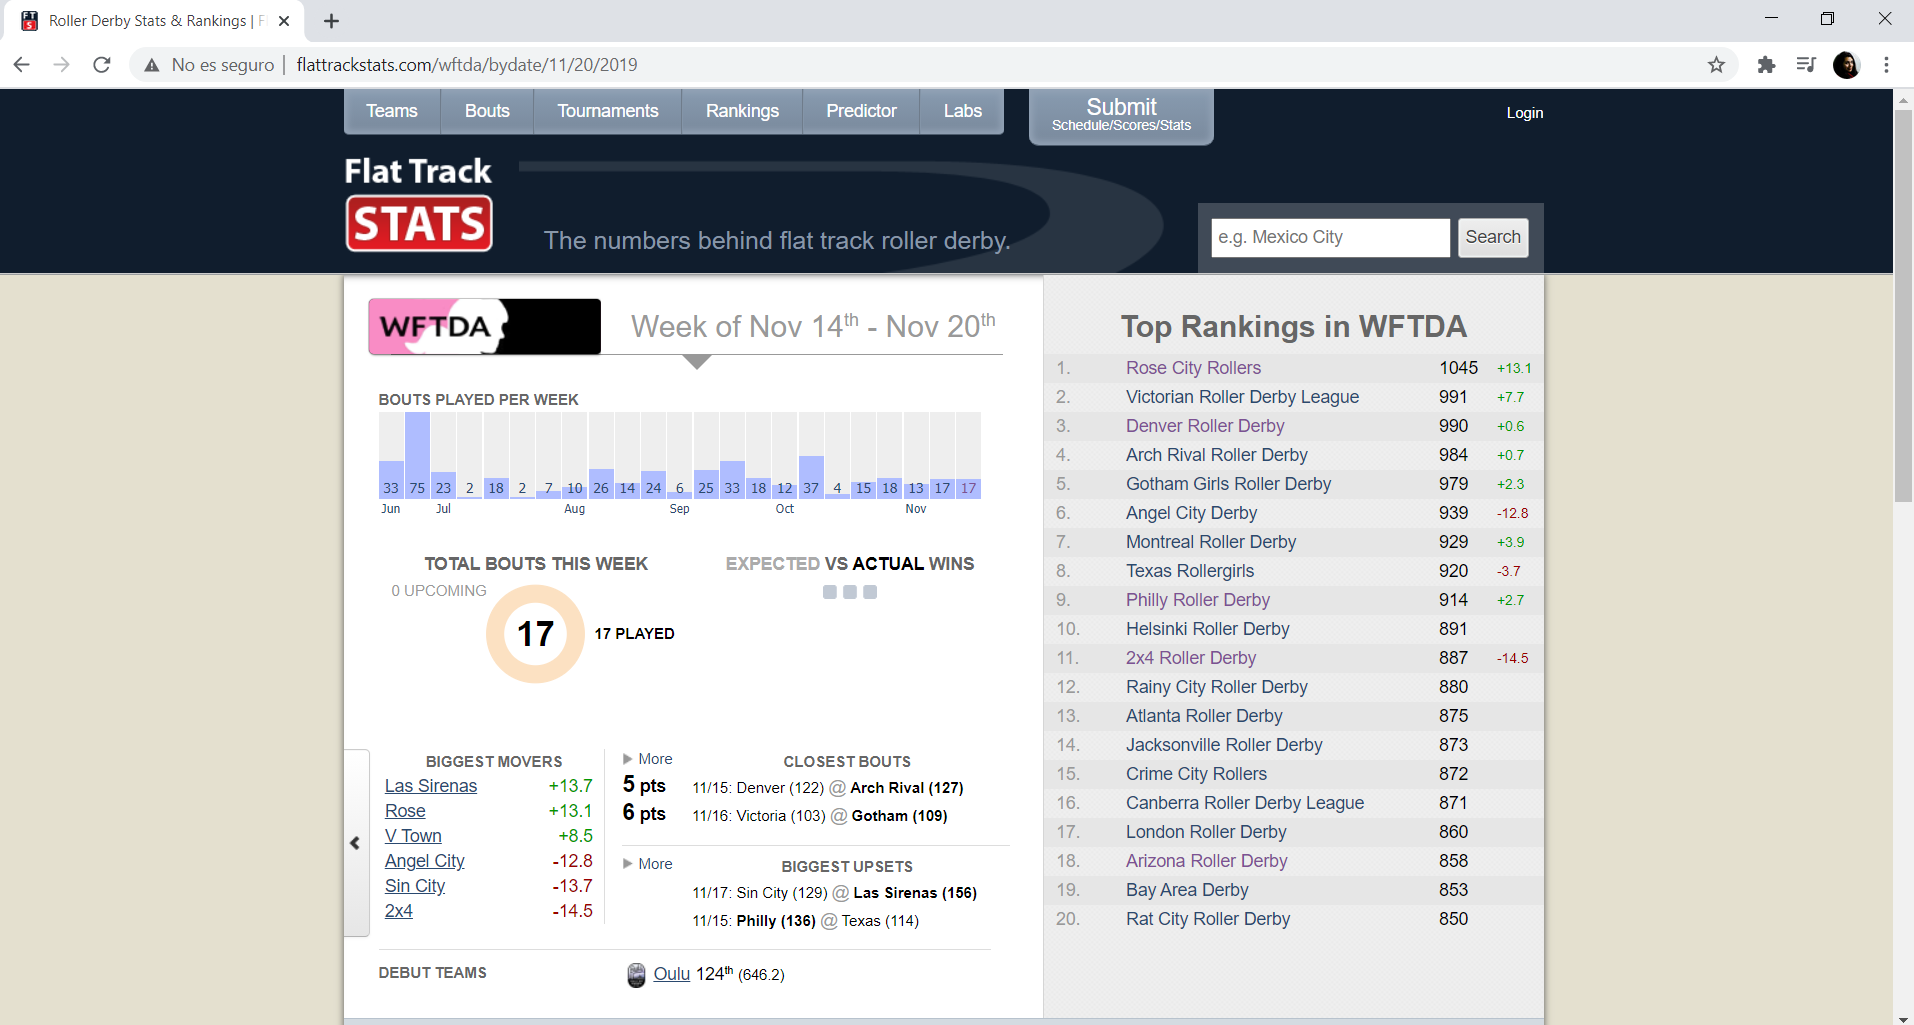The width and height of the screenshot is (1914, 1025).
Task: Click the not secure warning icon
Action: 152,65
